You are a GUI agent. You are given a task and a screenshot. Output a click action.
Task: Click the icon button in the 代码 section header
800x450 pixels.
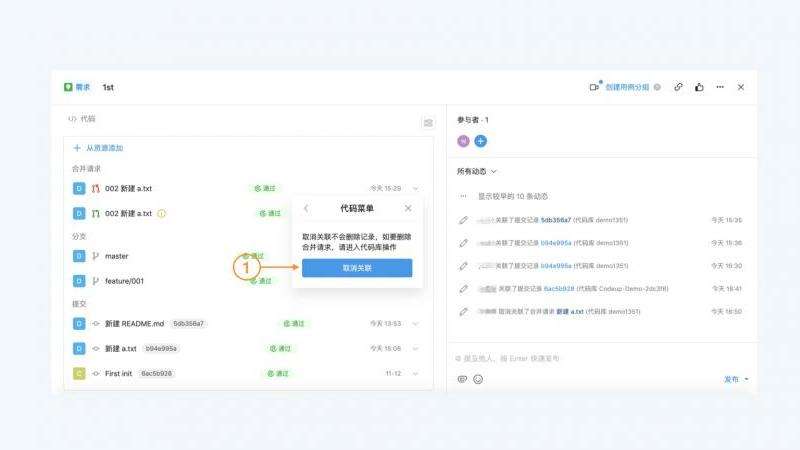(x=429, y=122)
